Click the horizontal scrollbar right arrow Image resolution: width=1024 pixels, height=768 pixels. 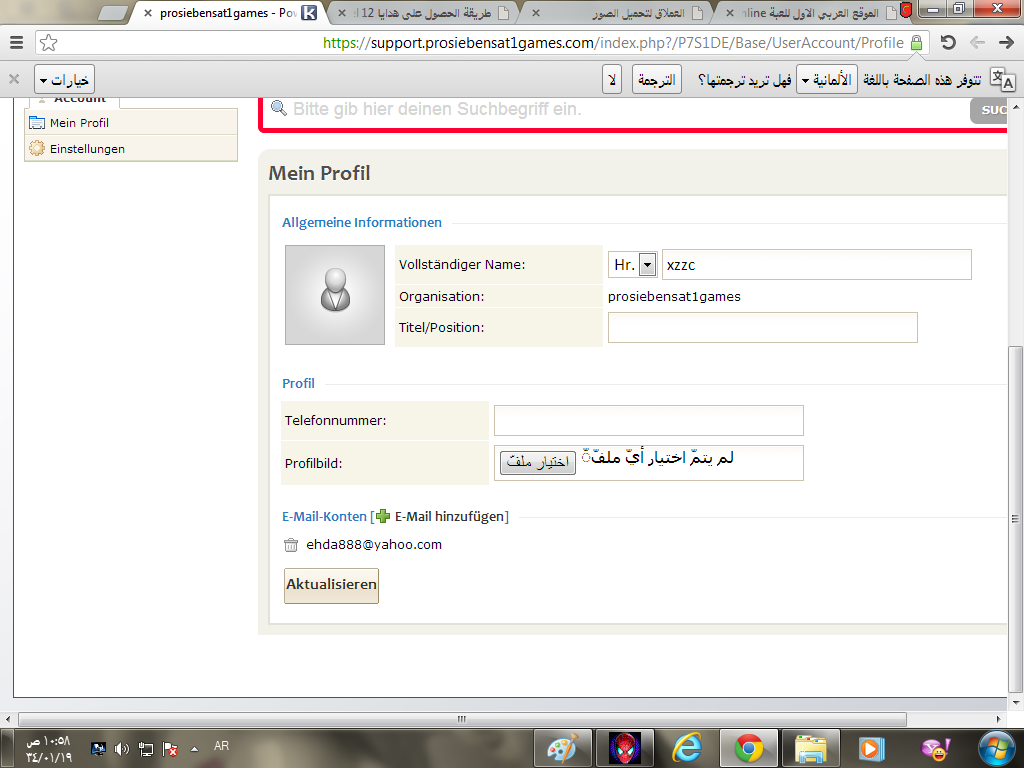[x=999, y=719]
